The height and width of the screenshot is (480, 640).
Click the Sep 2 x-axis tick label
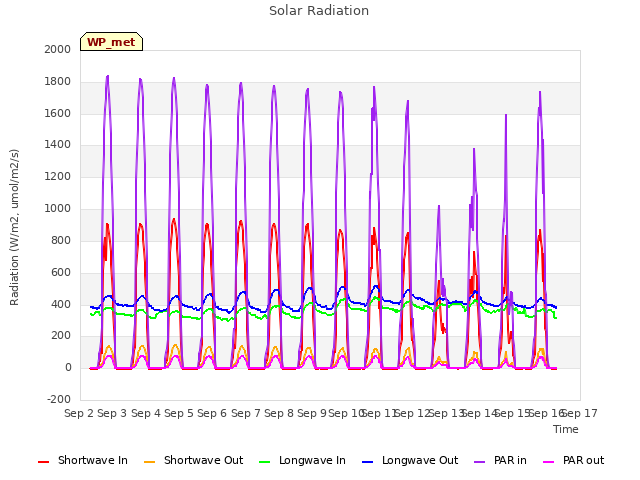click(79, 413)
